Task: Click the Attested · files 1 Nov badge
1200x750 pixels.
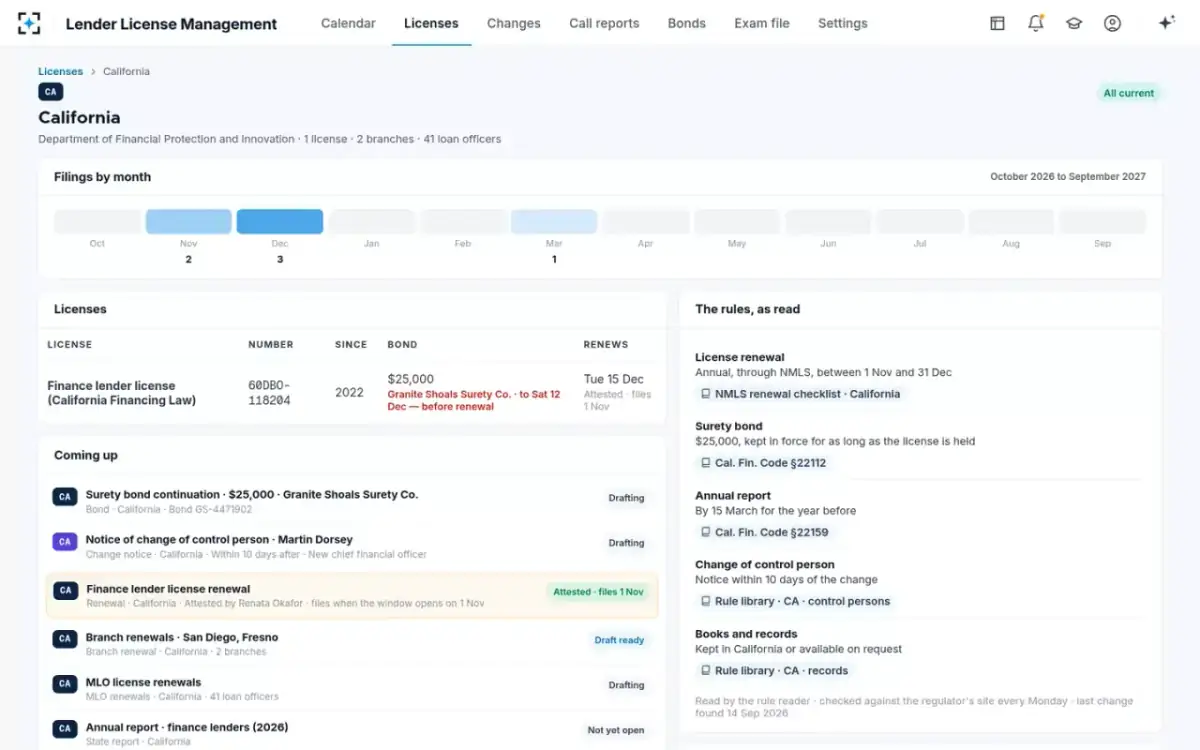Action: point(598,591)
